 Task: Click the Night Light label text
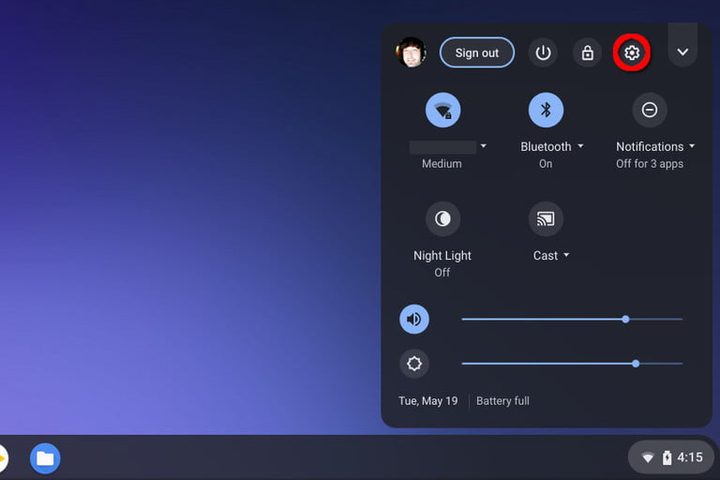coord(442,255)
